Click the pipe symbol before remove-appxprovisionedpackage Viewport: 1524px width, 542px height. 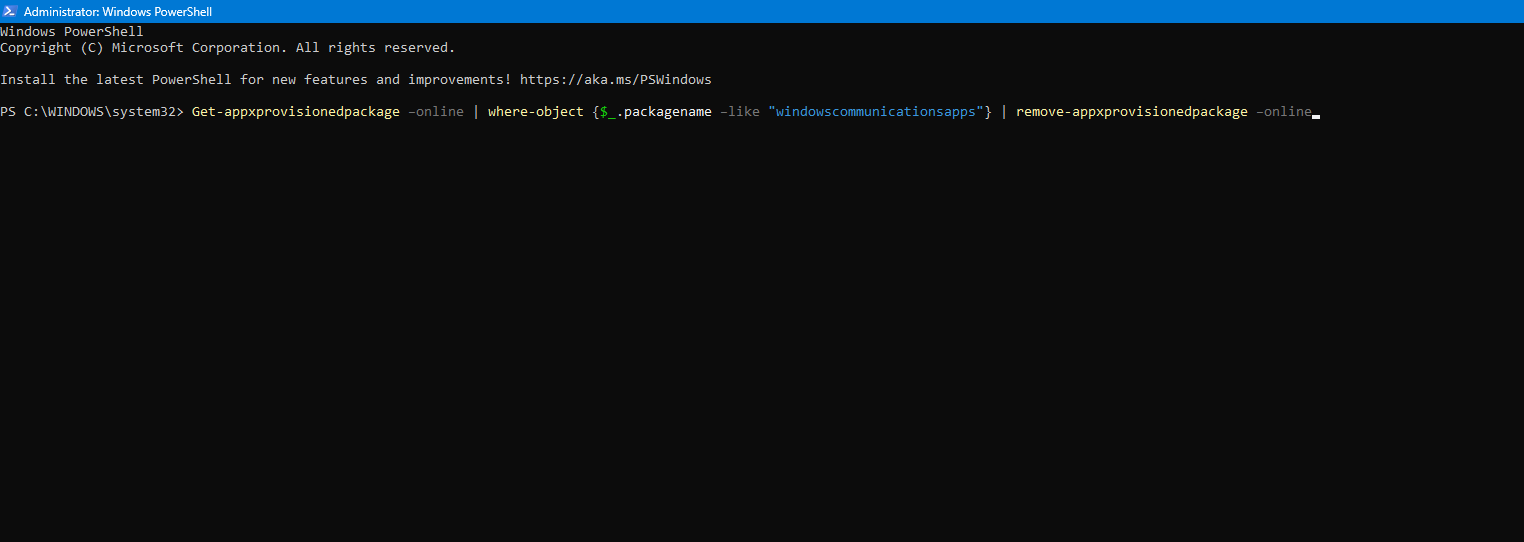1004,111
